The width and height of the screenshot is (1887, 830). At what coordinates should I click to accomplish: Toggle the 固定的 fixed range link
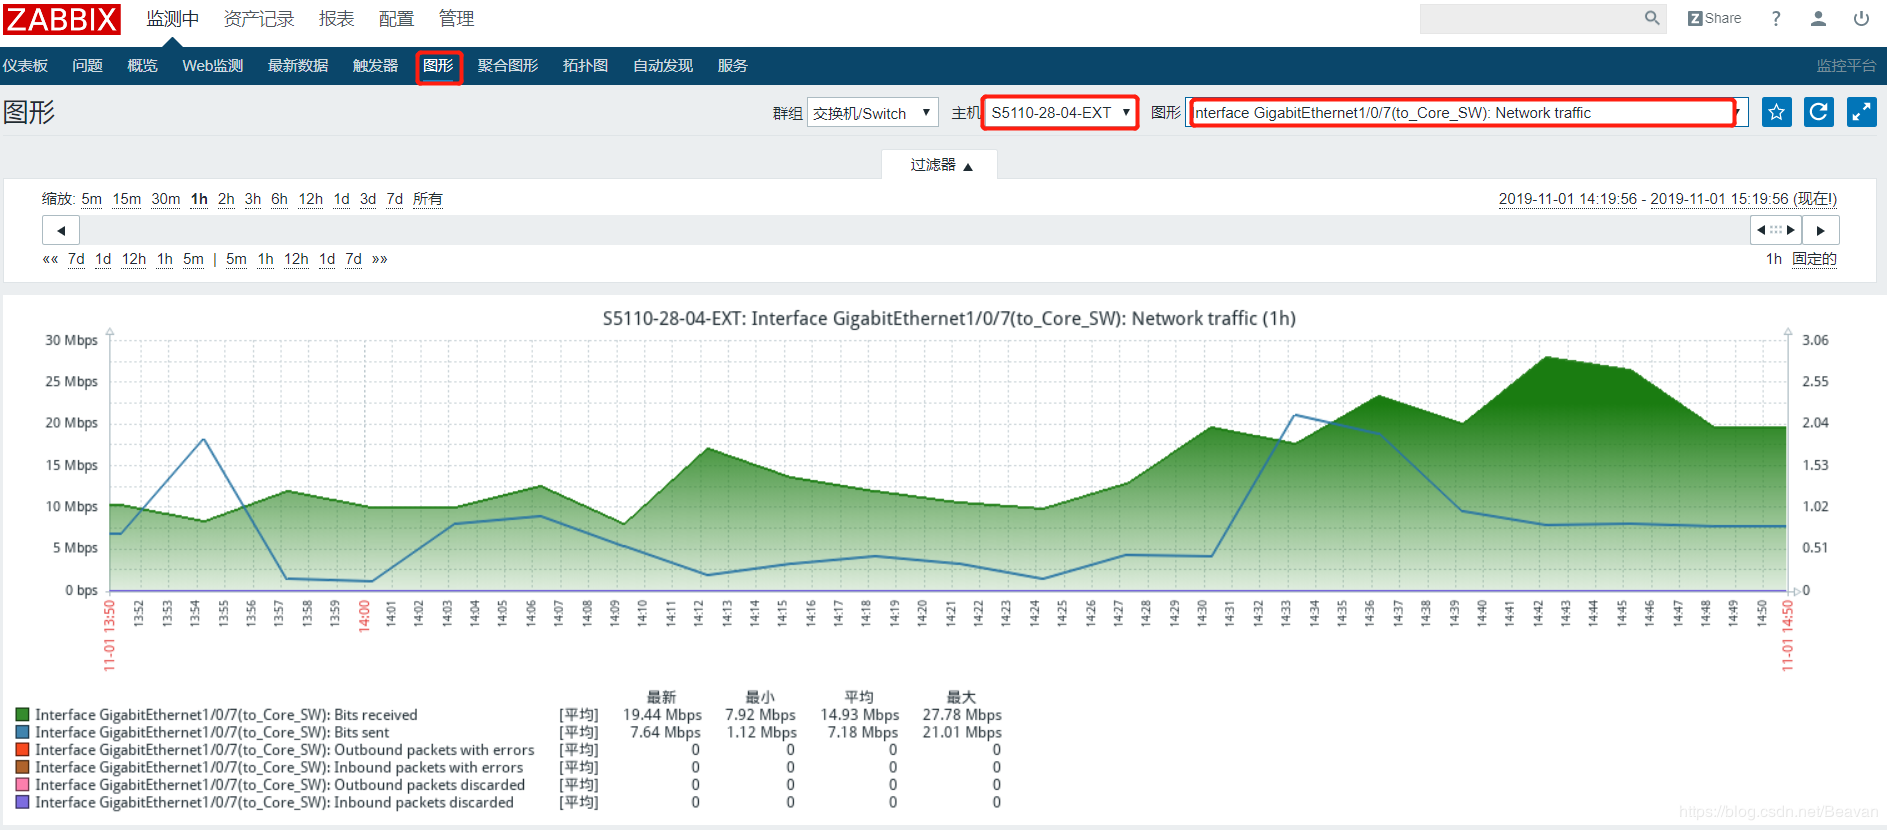[1814, 259]
